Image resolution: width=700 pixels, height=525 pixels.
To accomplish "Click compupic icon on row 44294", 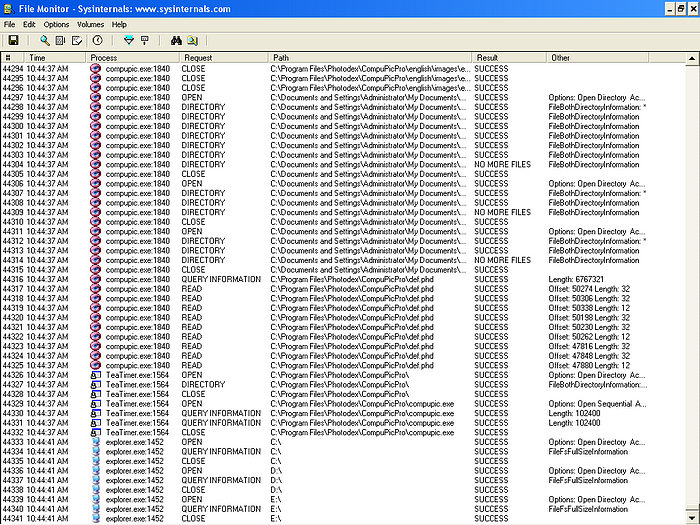I will (x=96, y=69).
